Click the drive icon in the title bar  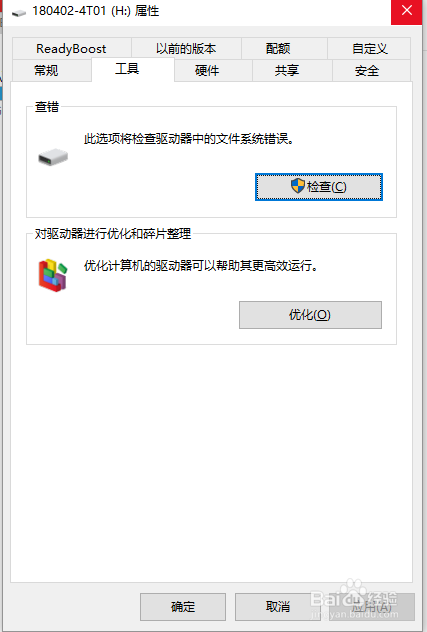(19, 12)
